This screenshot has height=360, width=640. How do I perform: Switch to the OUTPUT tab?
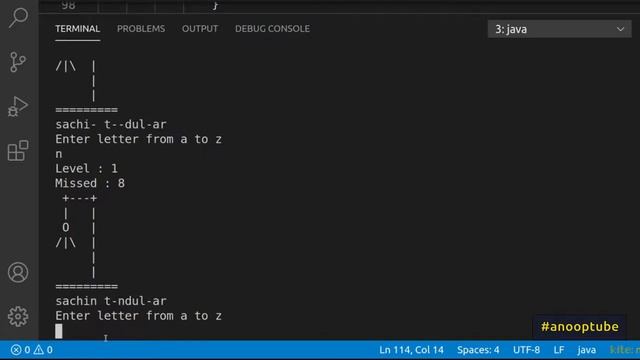pos(200,29)
